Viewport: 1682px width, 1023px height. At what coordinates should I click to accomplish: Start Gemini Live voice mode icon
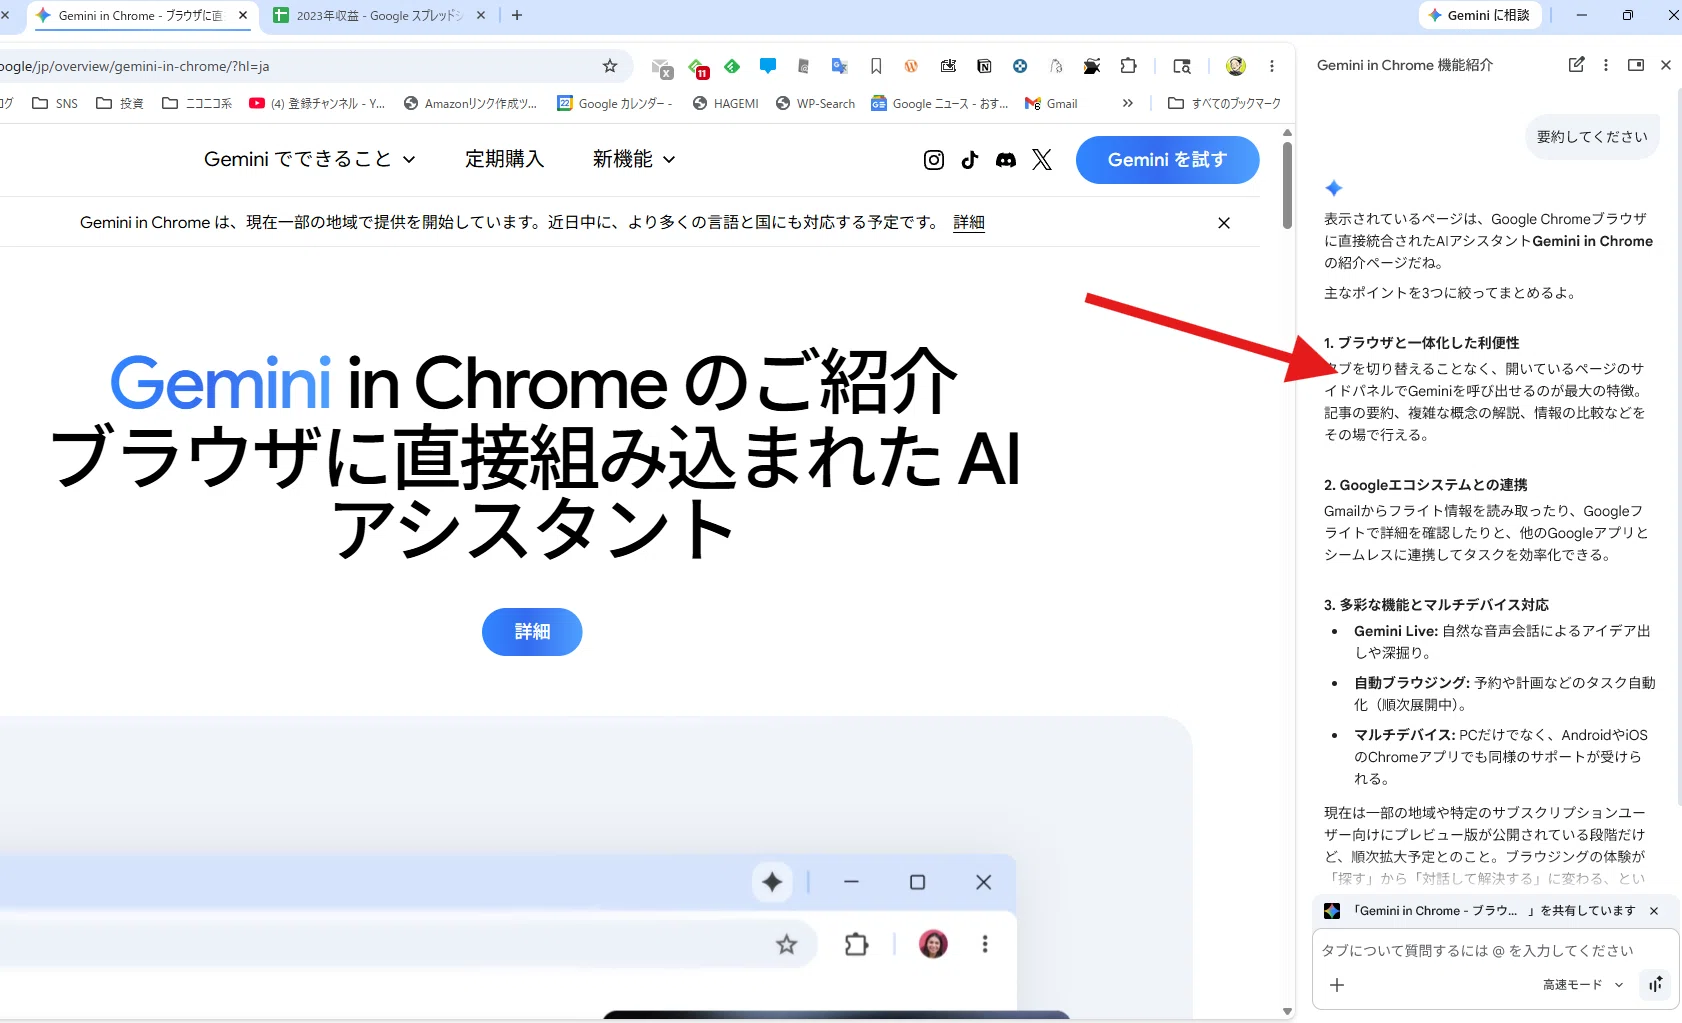(1656, 984)
